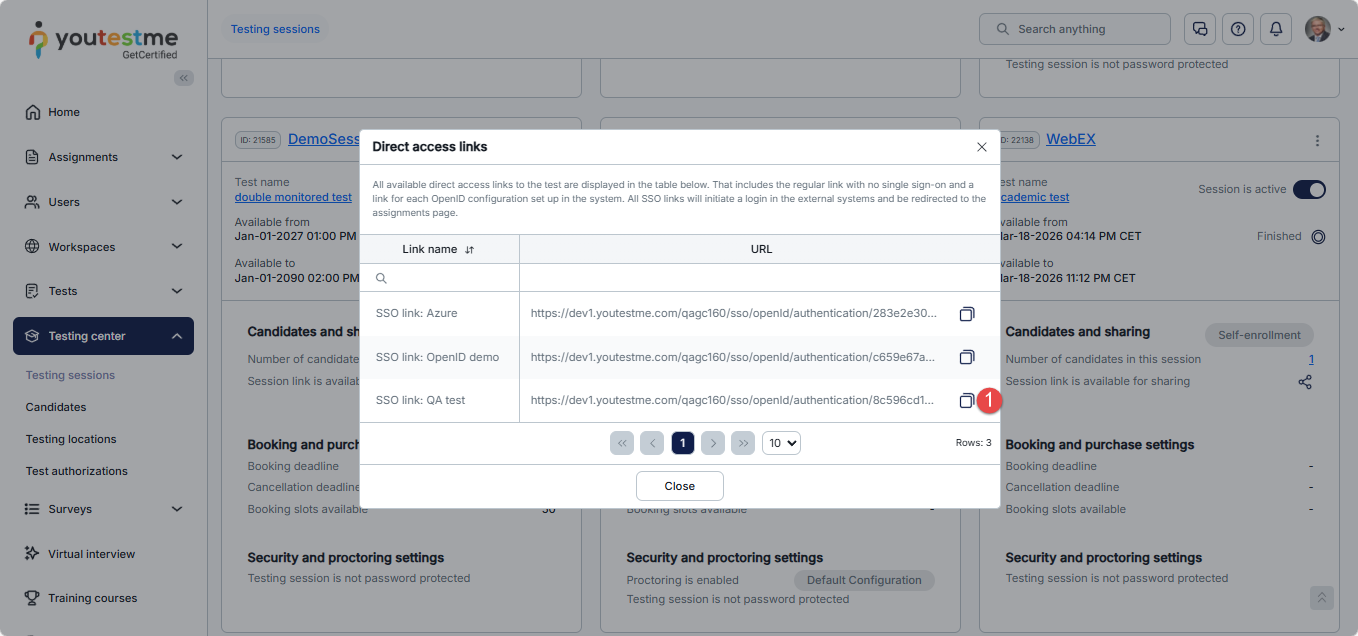Copy the SSO link: QA test URL
1358x636 pixels.
point(966,400)
